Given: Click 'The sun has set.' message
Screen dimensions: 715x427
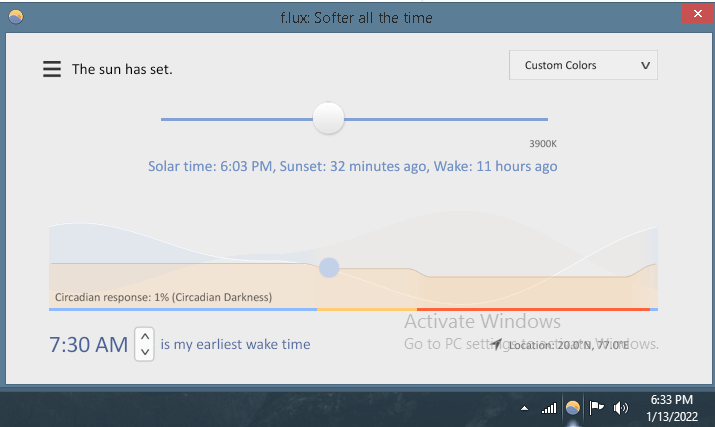Looking at the screenshot, I should (x=122, y=69).
